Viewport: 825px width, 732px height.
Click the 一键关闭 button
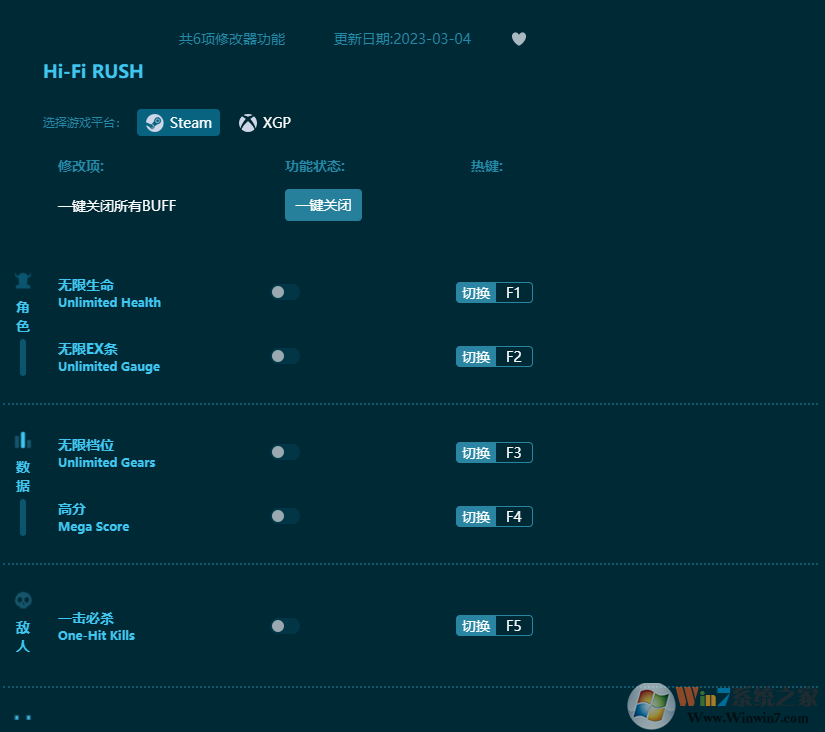pyautogui.click(x=323, y=205)
